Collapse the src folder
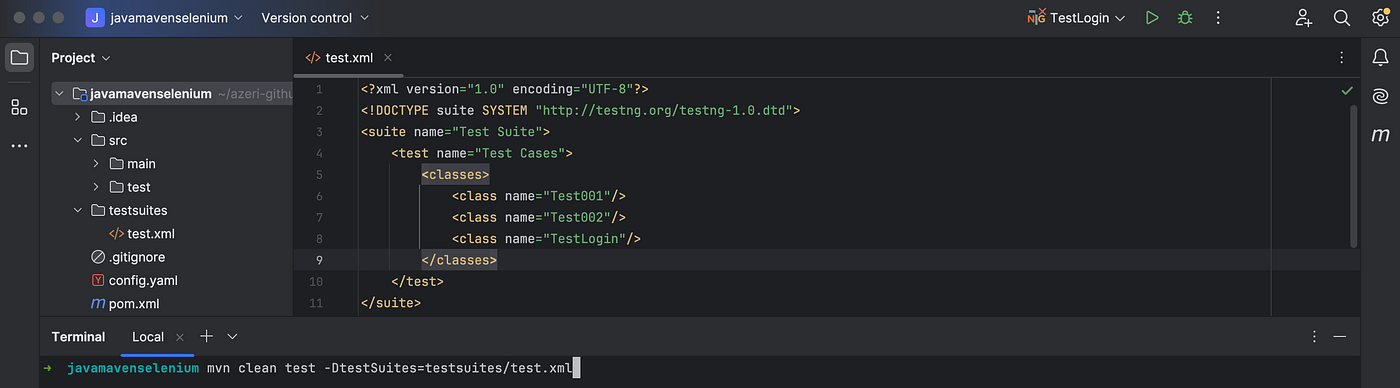 pos(78,140)
